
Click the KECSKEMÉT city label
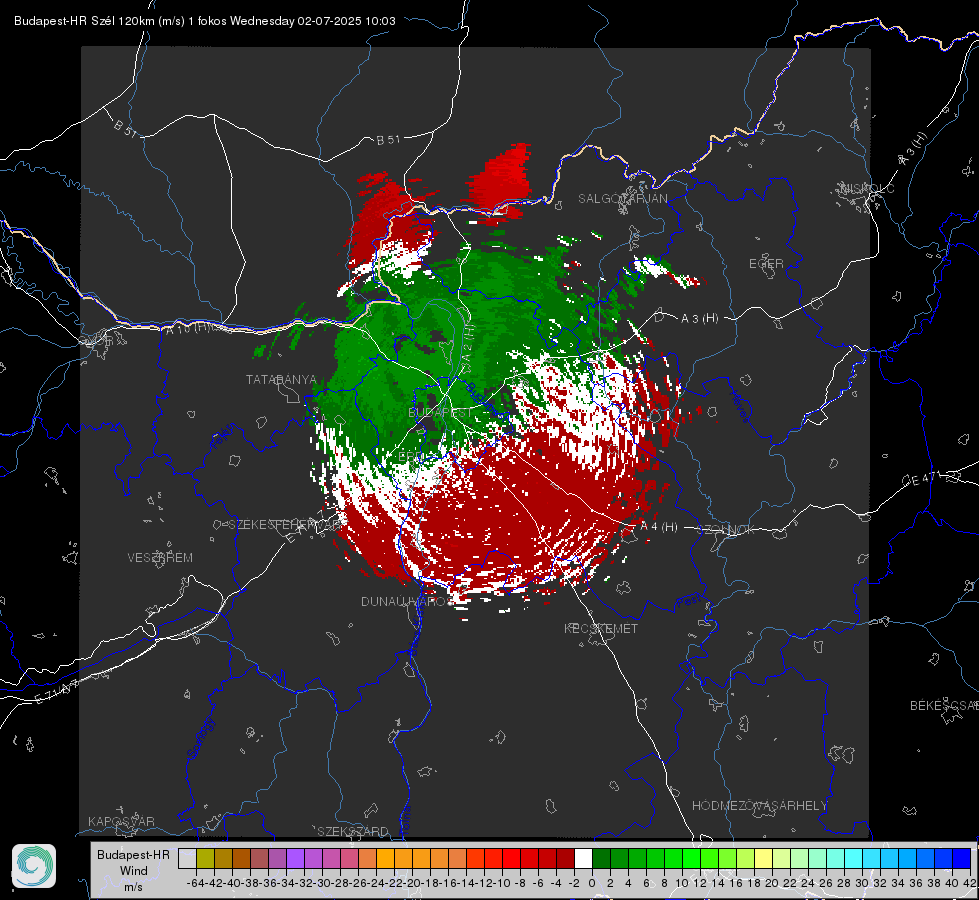[x=601, y=629]
